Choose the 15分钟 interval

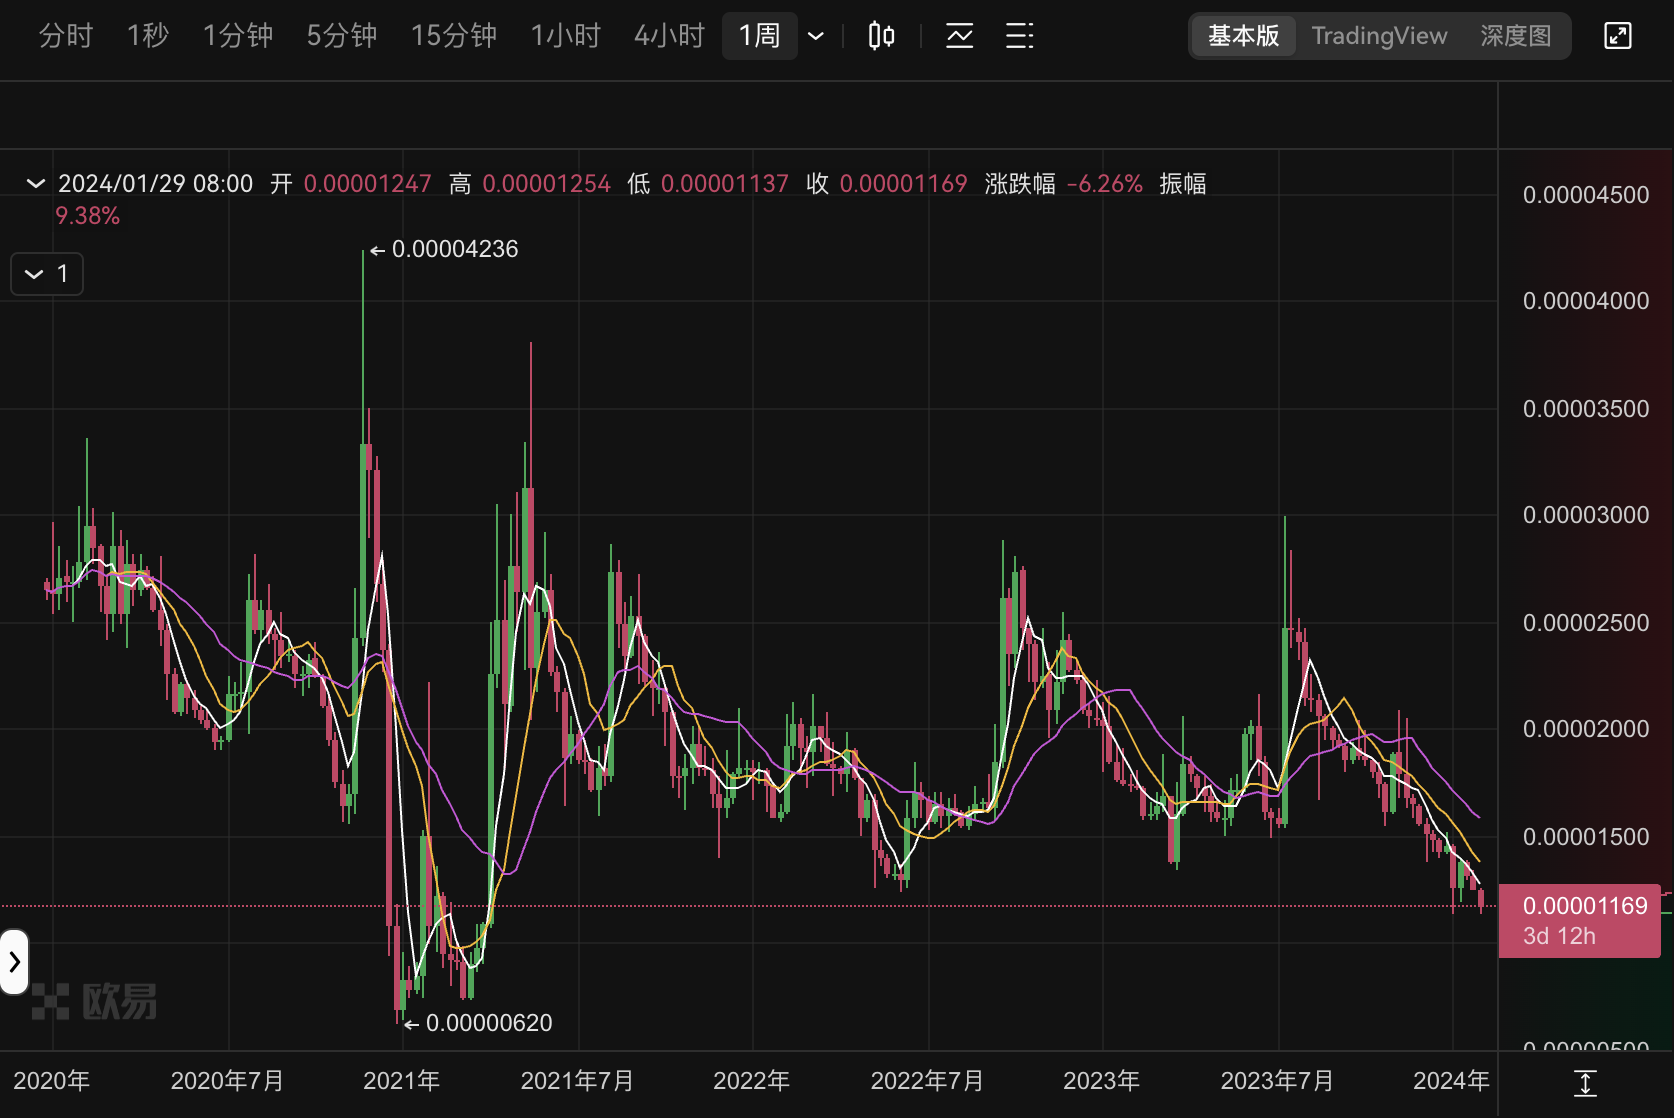point(453,36)
